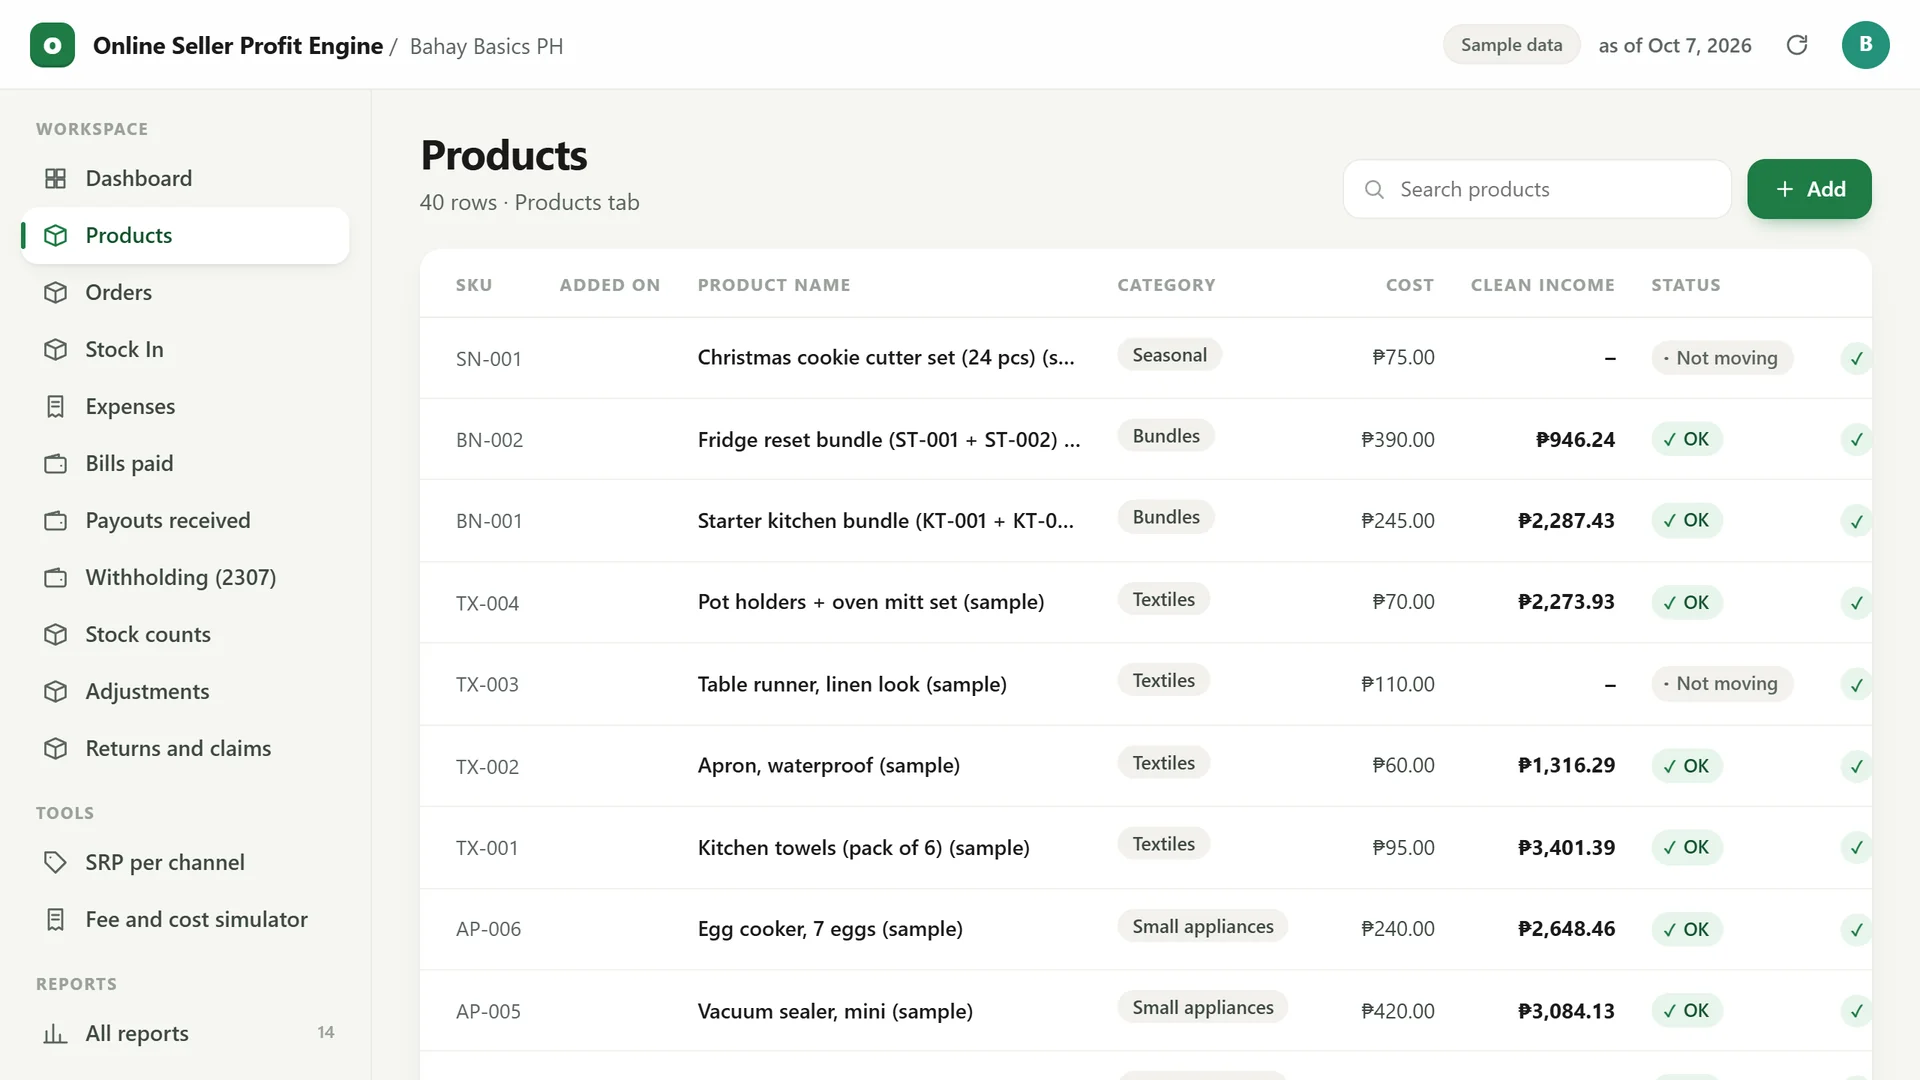Viewport: 1920px width, 1080px height.
Task: Click the checkmark icon for BN-001 row
Action: coord(1856,521)
